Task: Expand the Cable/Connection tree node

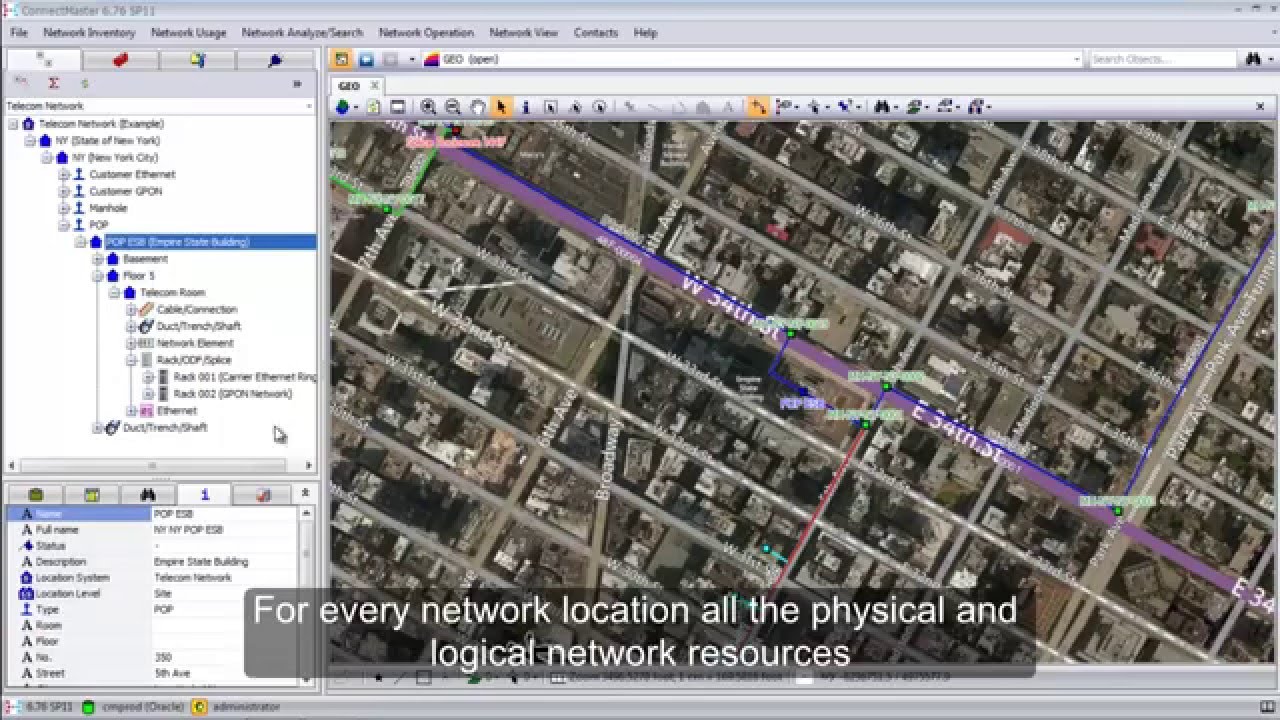Action: tap(131, 310)
